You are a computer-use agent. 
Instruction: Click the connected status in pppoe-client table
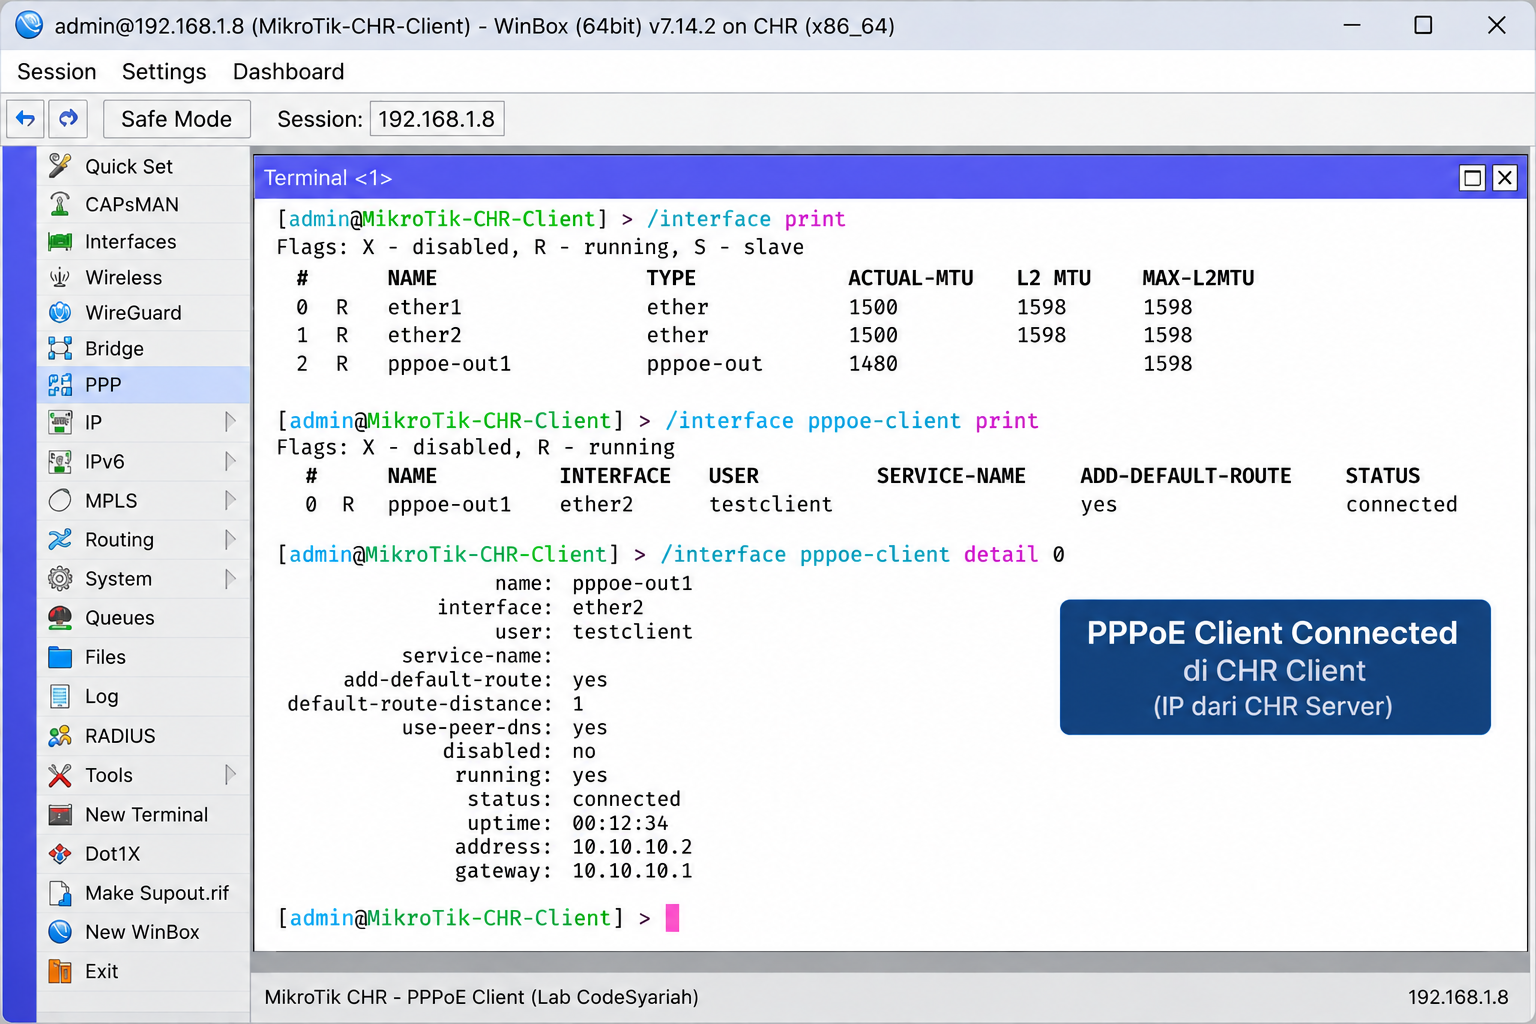[x=1401, y=504]
